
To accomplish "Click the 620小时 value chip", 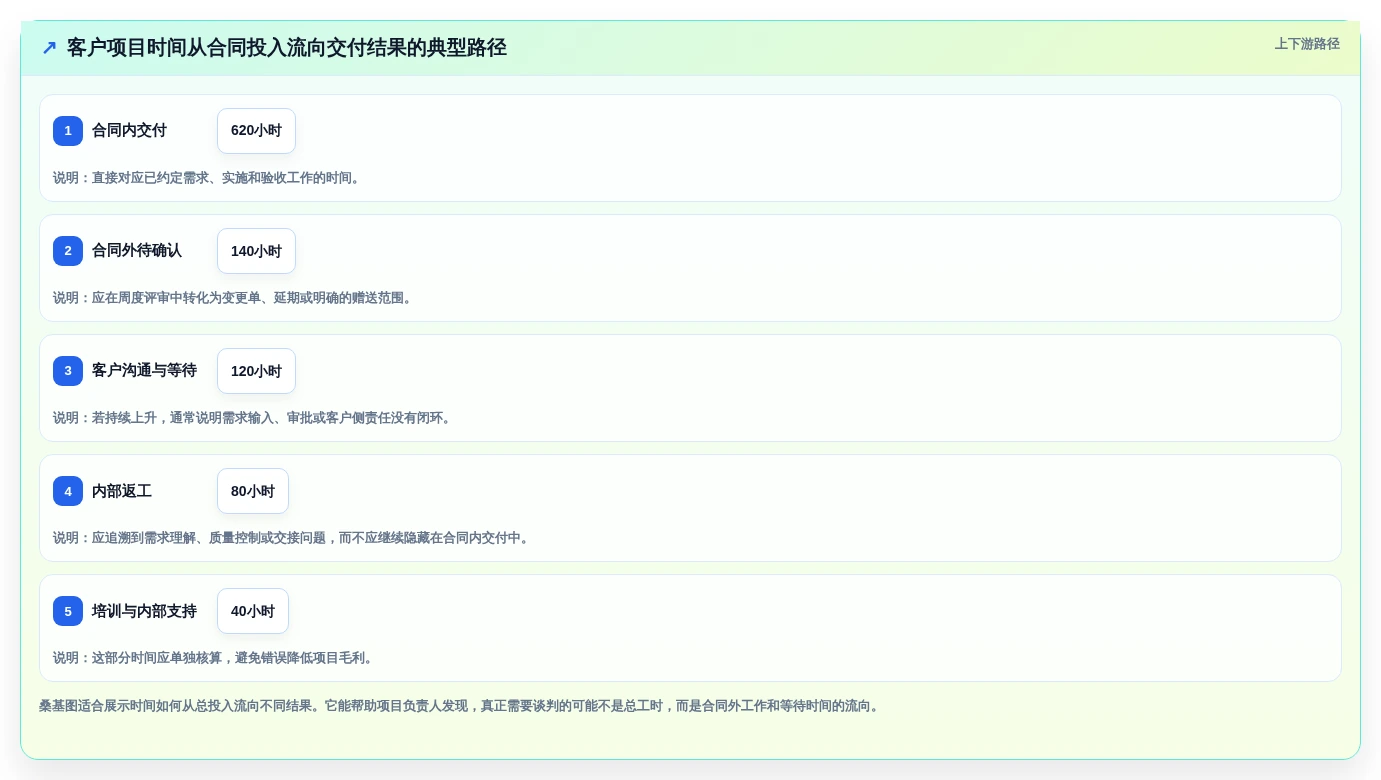I will coord(256,131).
